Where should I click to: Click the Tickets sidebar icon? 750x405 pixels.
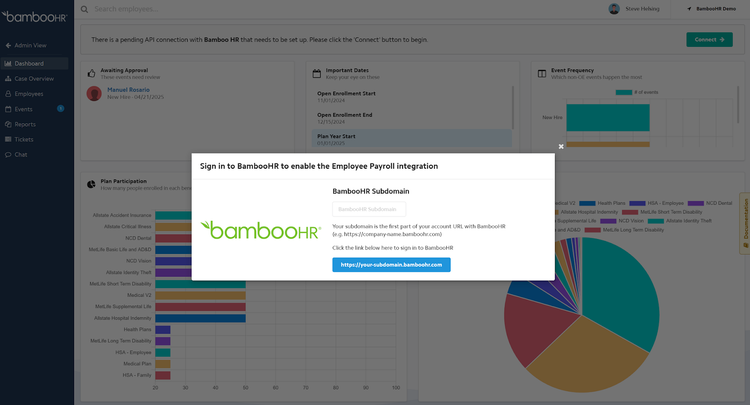[8, 139]
